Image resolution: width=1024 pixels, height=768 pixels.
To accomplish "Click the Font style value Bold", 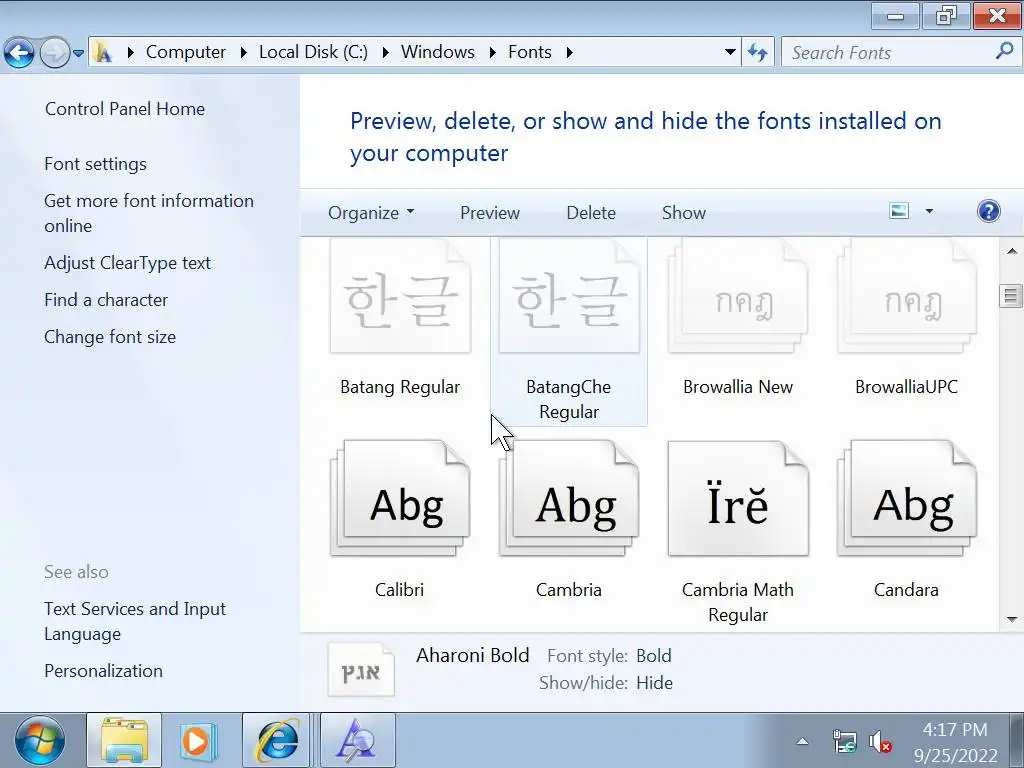I will point(654,656).
